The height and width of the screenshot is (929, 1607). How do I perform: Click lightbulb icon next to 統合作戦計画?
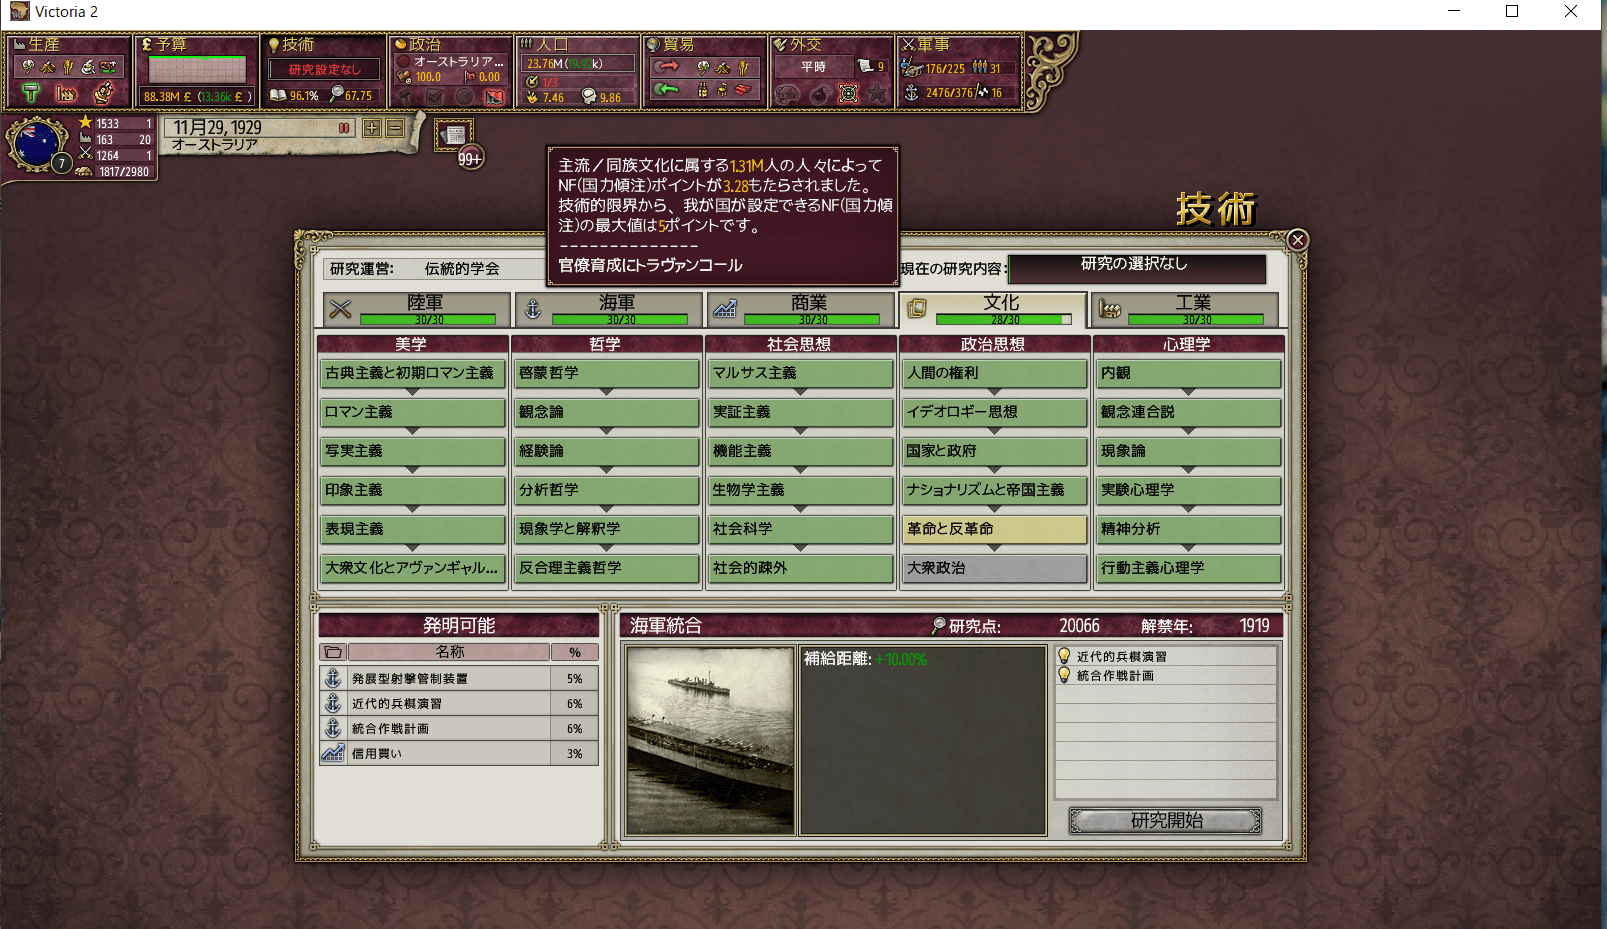(1065, 676)
